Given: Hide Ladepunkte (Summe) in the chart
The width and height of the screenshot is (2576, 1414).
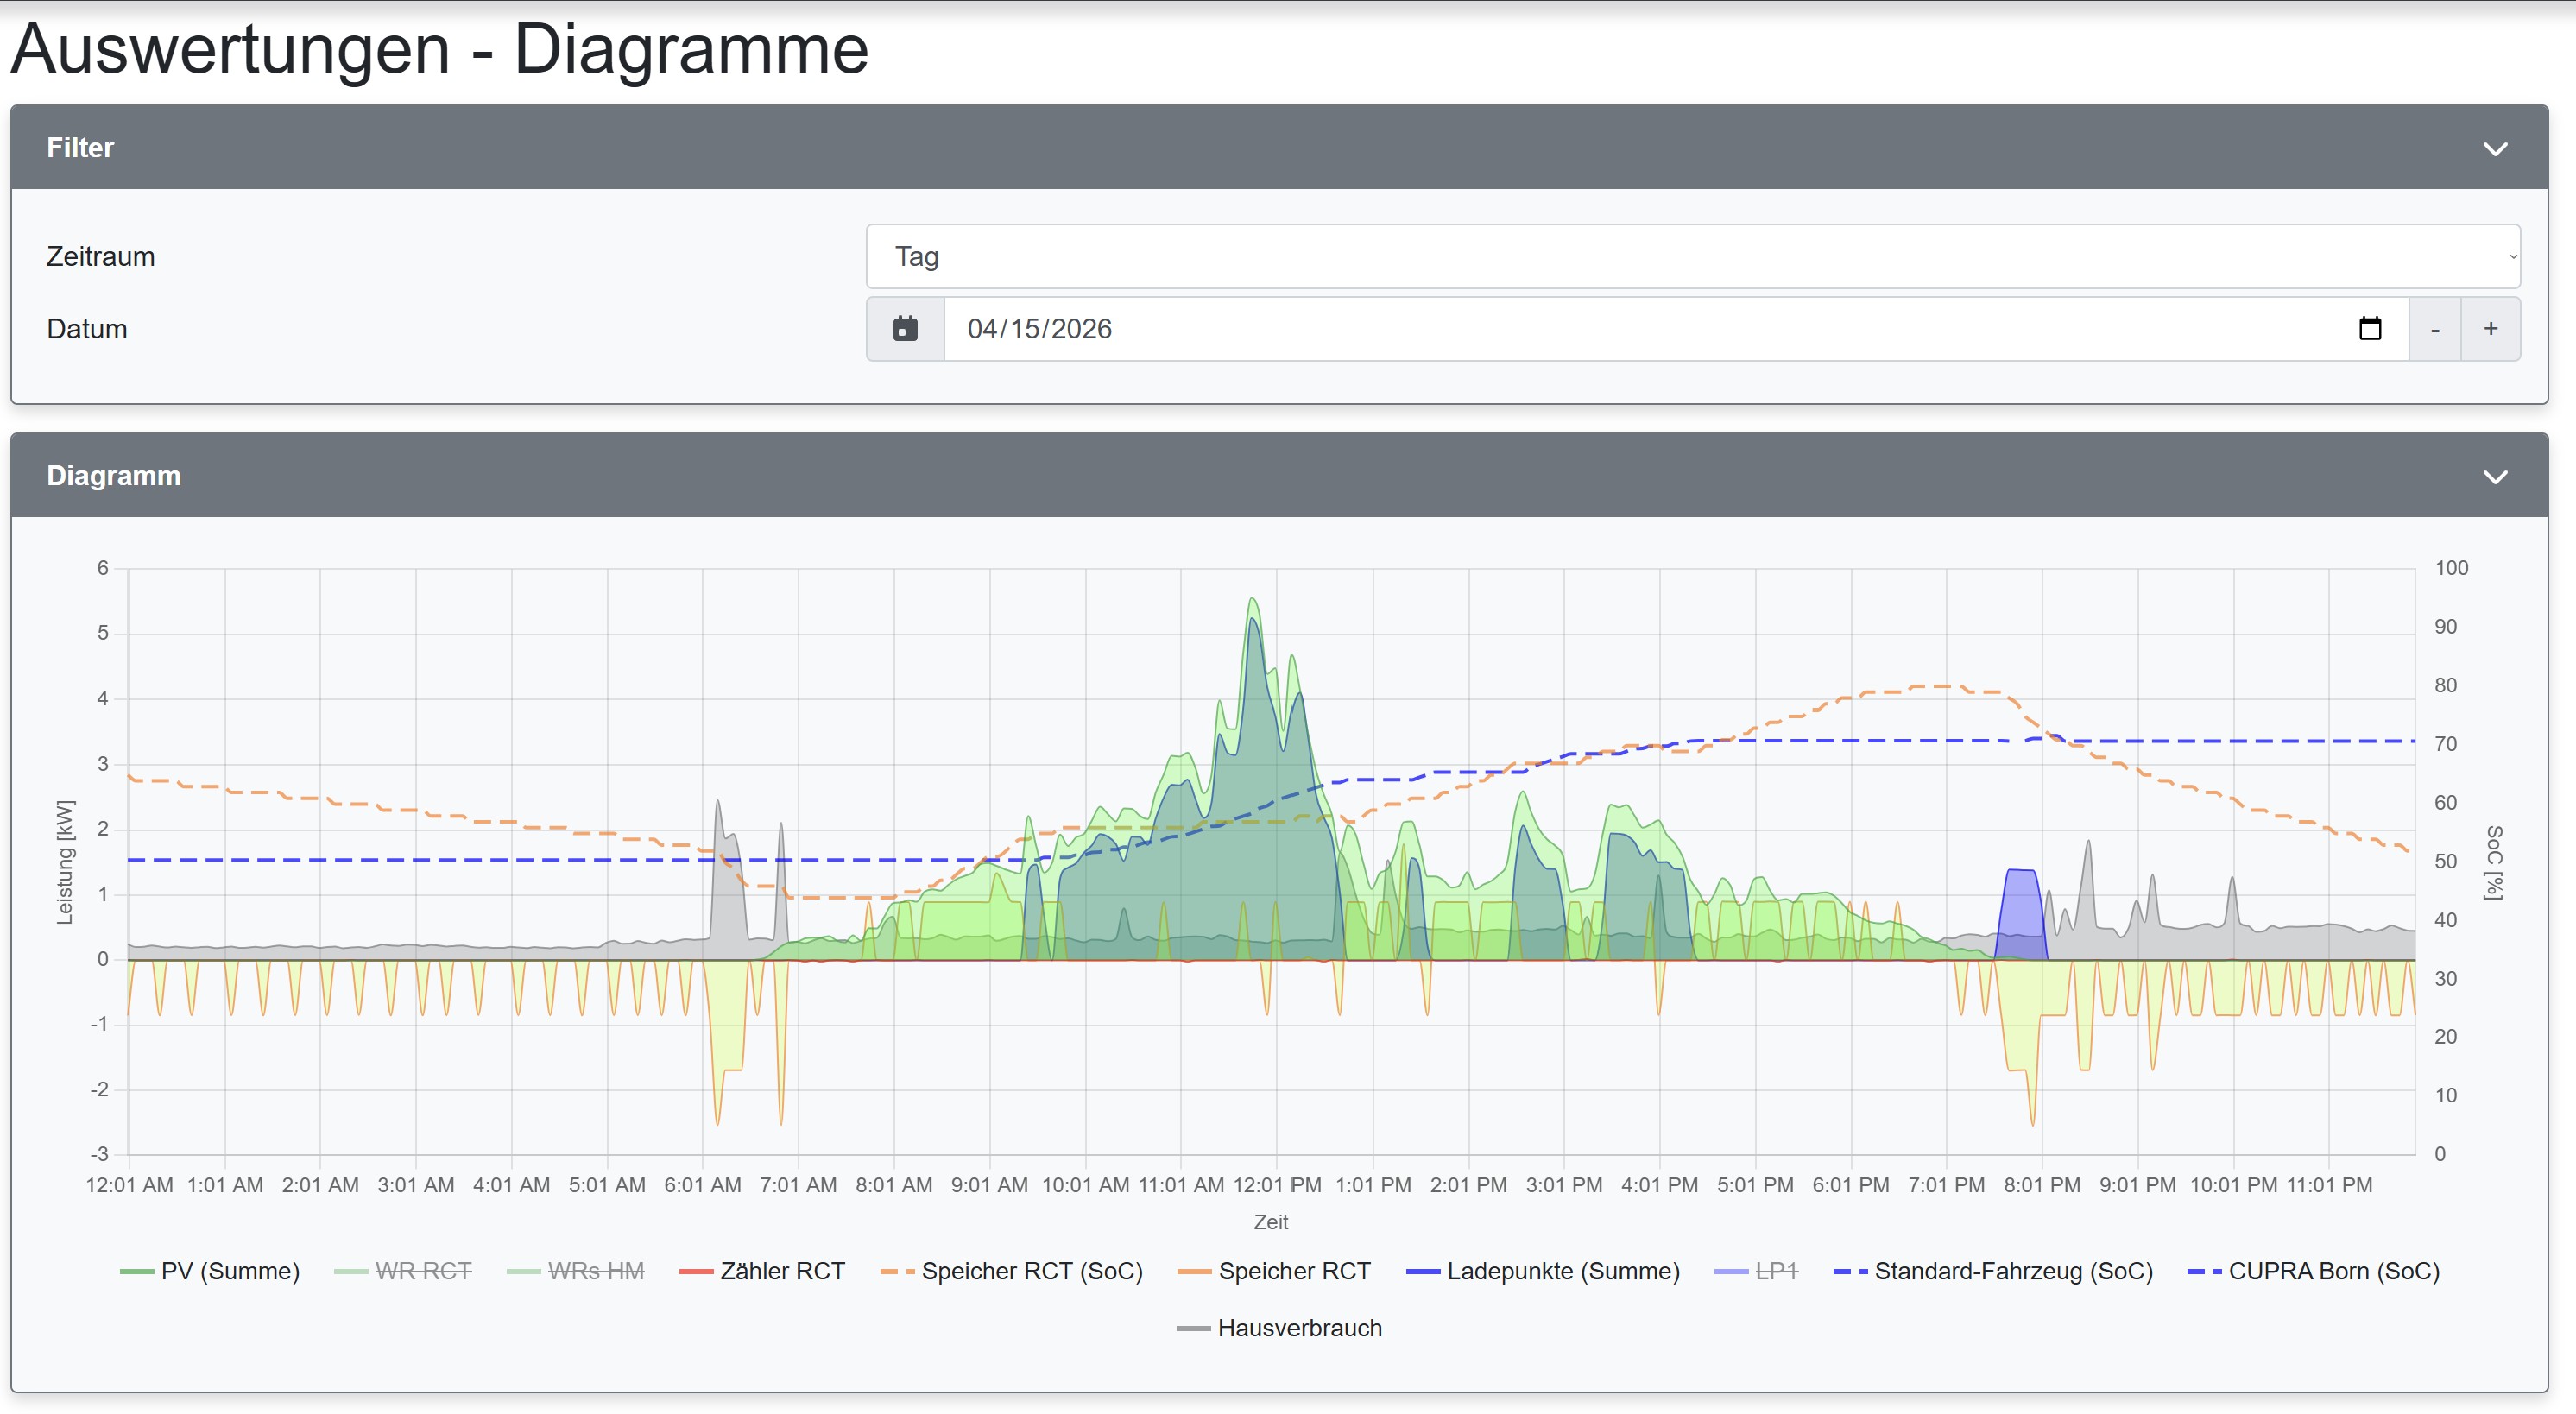Looking at the screenshot, I should pyautogui.click(x=1562, y=1271).
